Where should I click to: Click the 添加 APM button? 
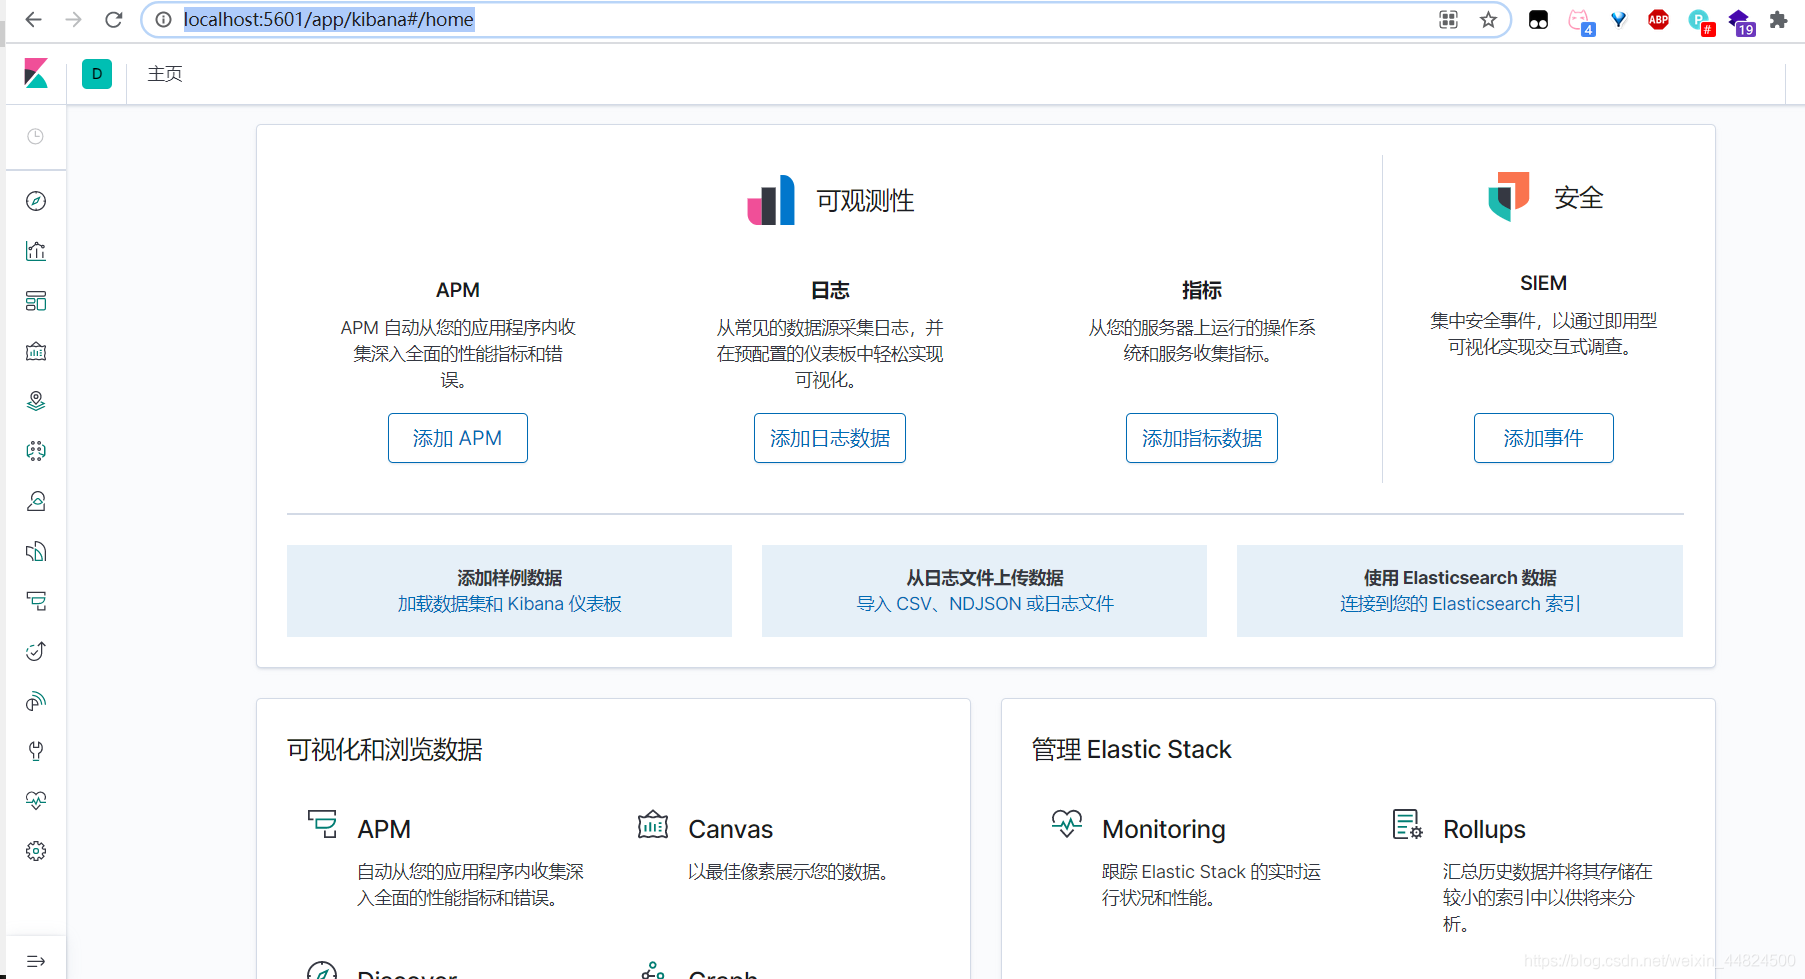[458, 438]
